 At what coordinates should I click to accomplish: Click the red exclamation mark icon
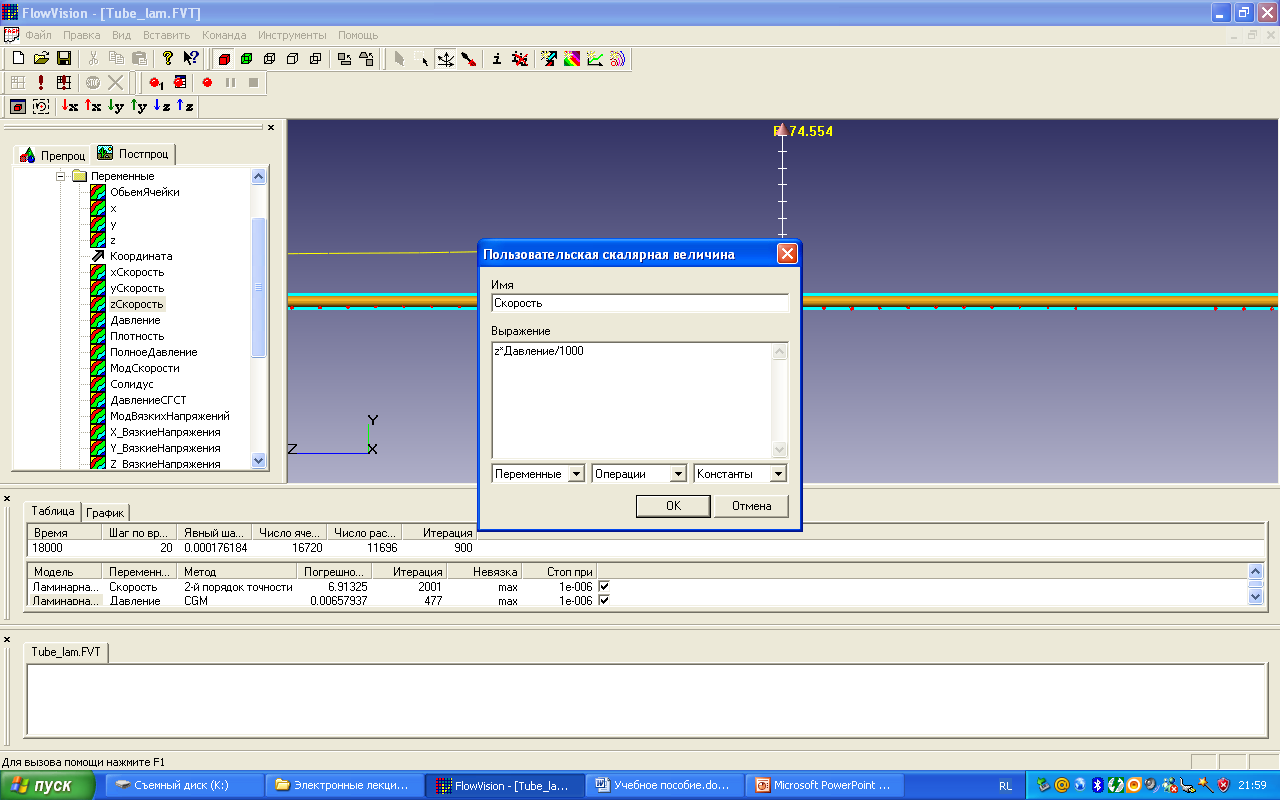coord(41,82)
